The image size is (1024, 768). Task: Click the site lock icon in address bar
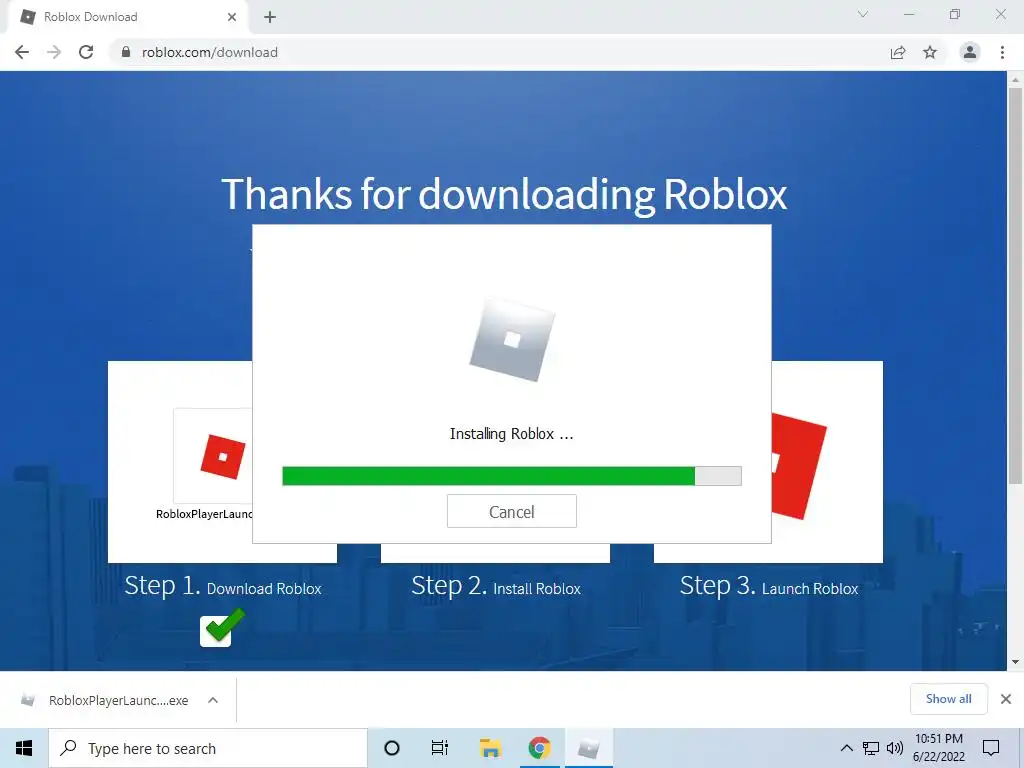pyautogui.click(x=125, y=52)
